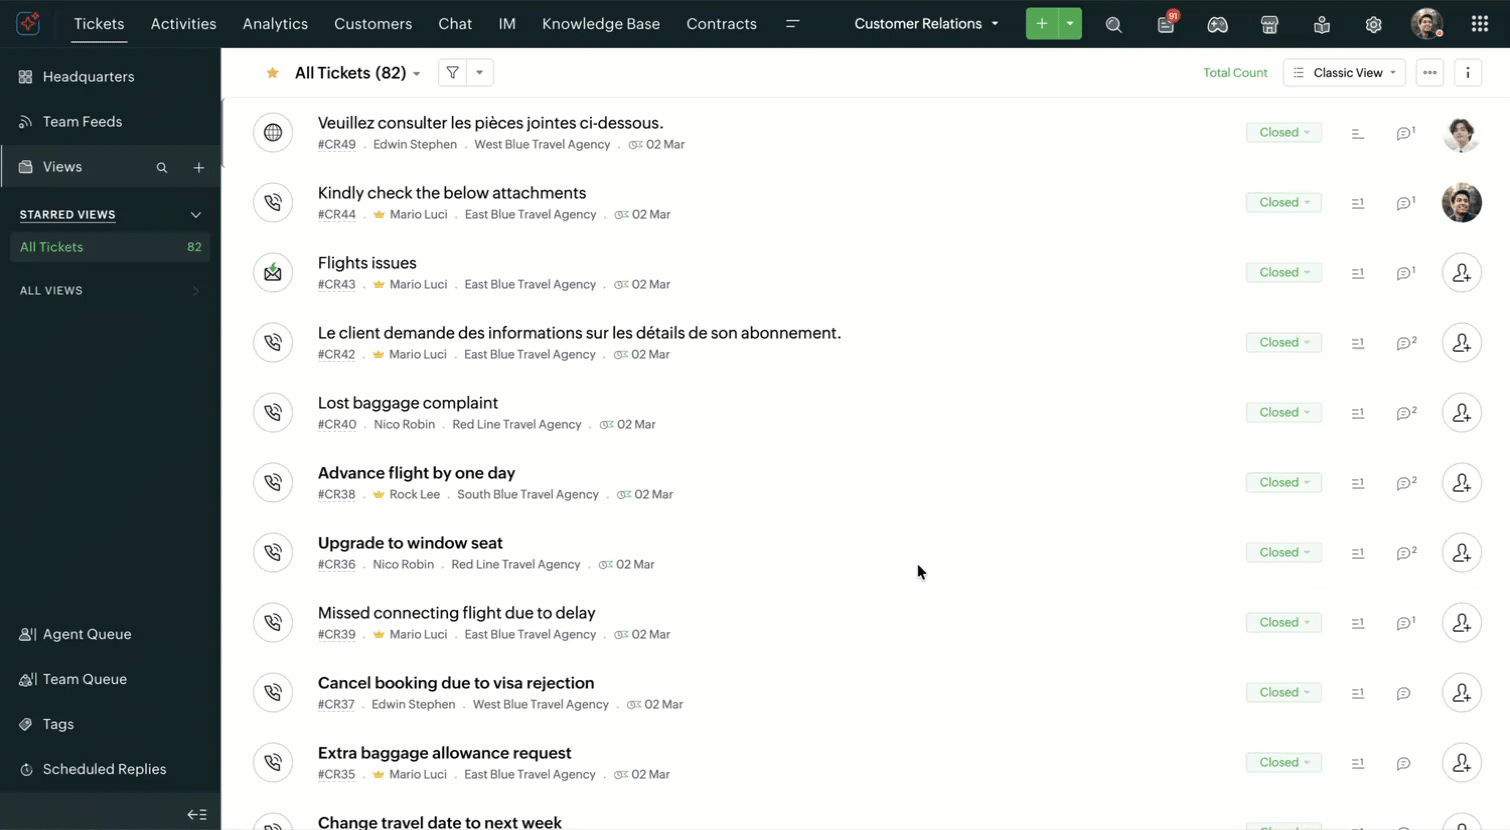Change Closed status on ticket #CR49
1510x830 pixels.
pyautogui.click(x=1284, y=133)
